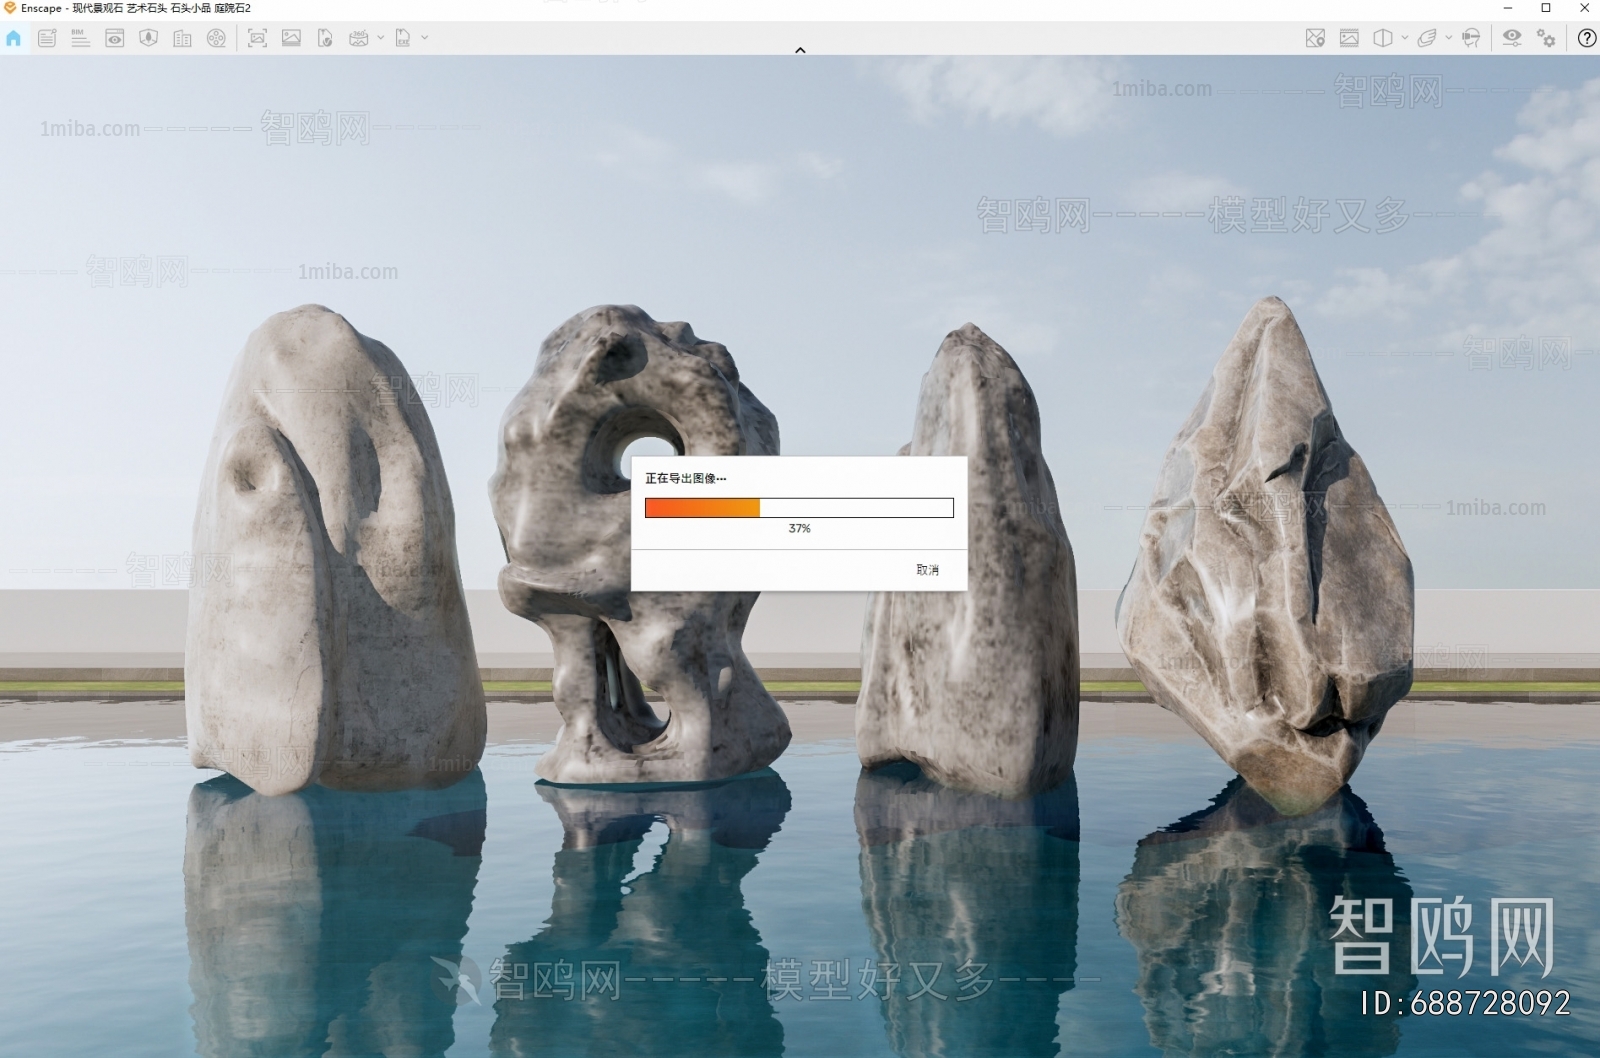Screen dimensions: 1600x1058
Task: Open the Visual Settings eye icon
Action: pyautogui.click(x=1512, y=38)
